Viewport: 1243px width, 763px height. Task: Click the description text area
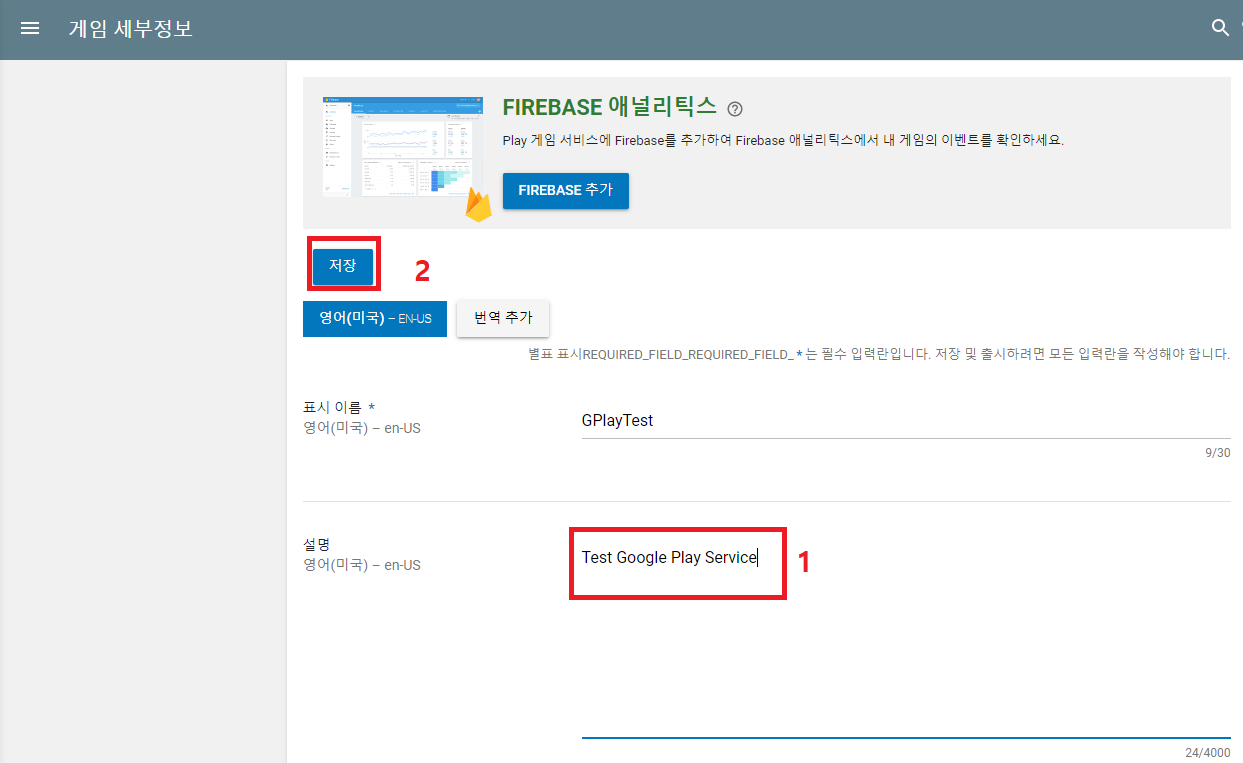coord(906,637)
